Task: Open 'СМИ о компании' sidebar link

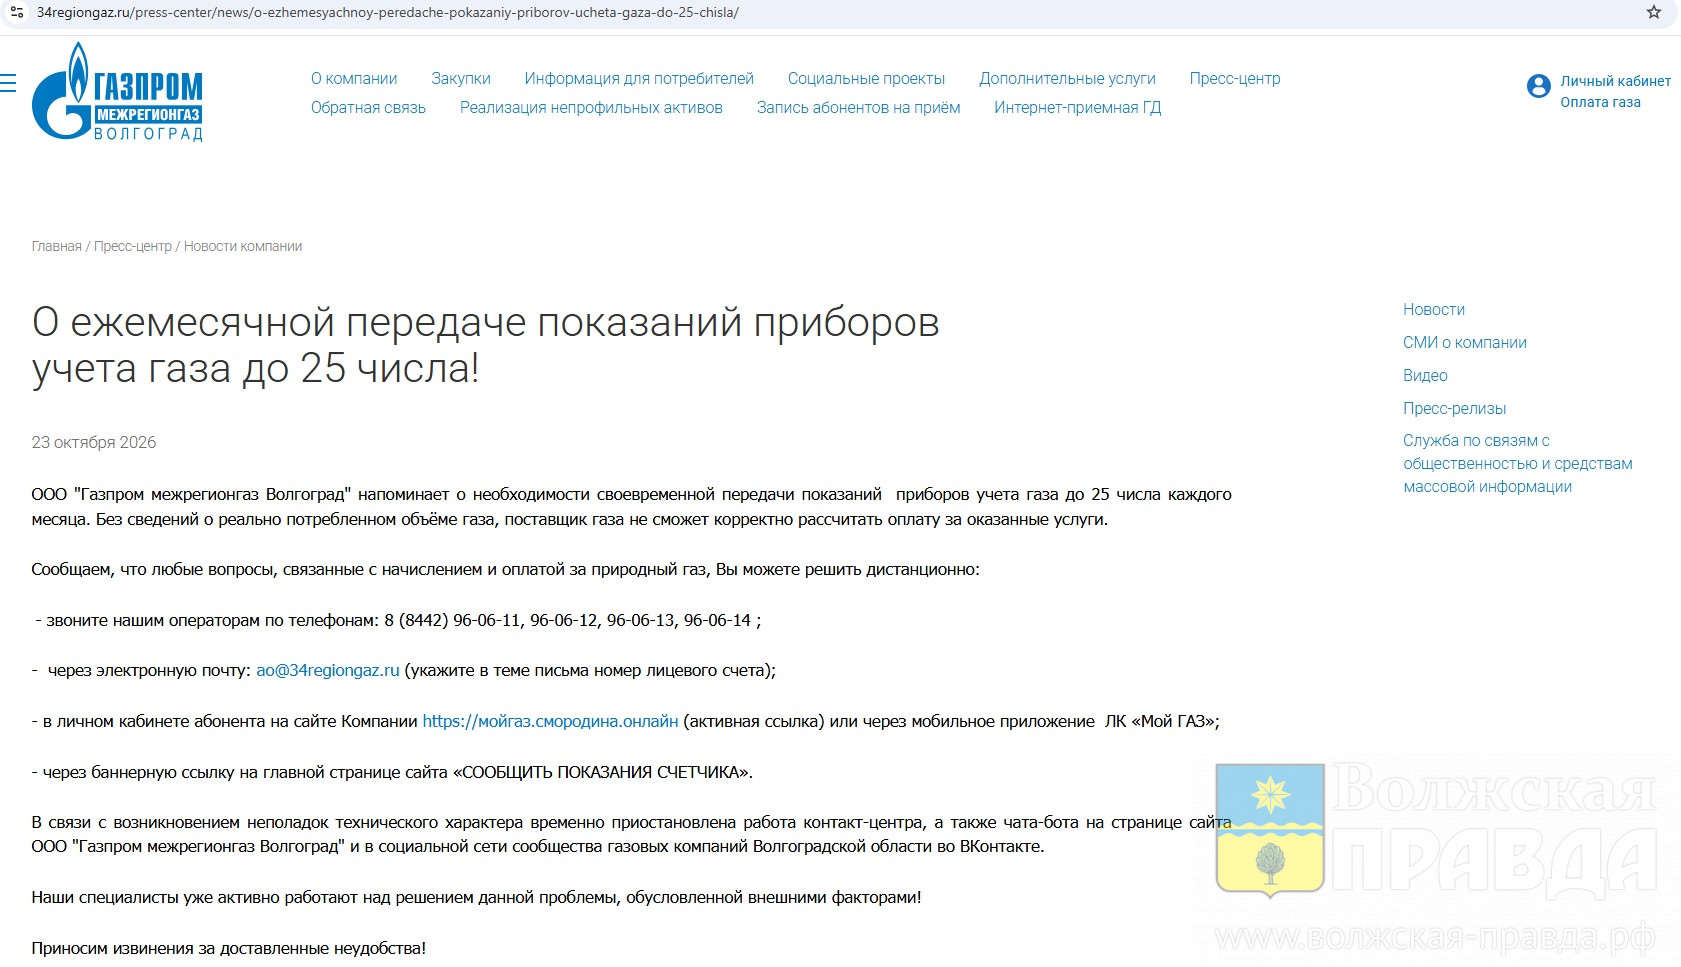Action: pos(1465,343)
